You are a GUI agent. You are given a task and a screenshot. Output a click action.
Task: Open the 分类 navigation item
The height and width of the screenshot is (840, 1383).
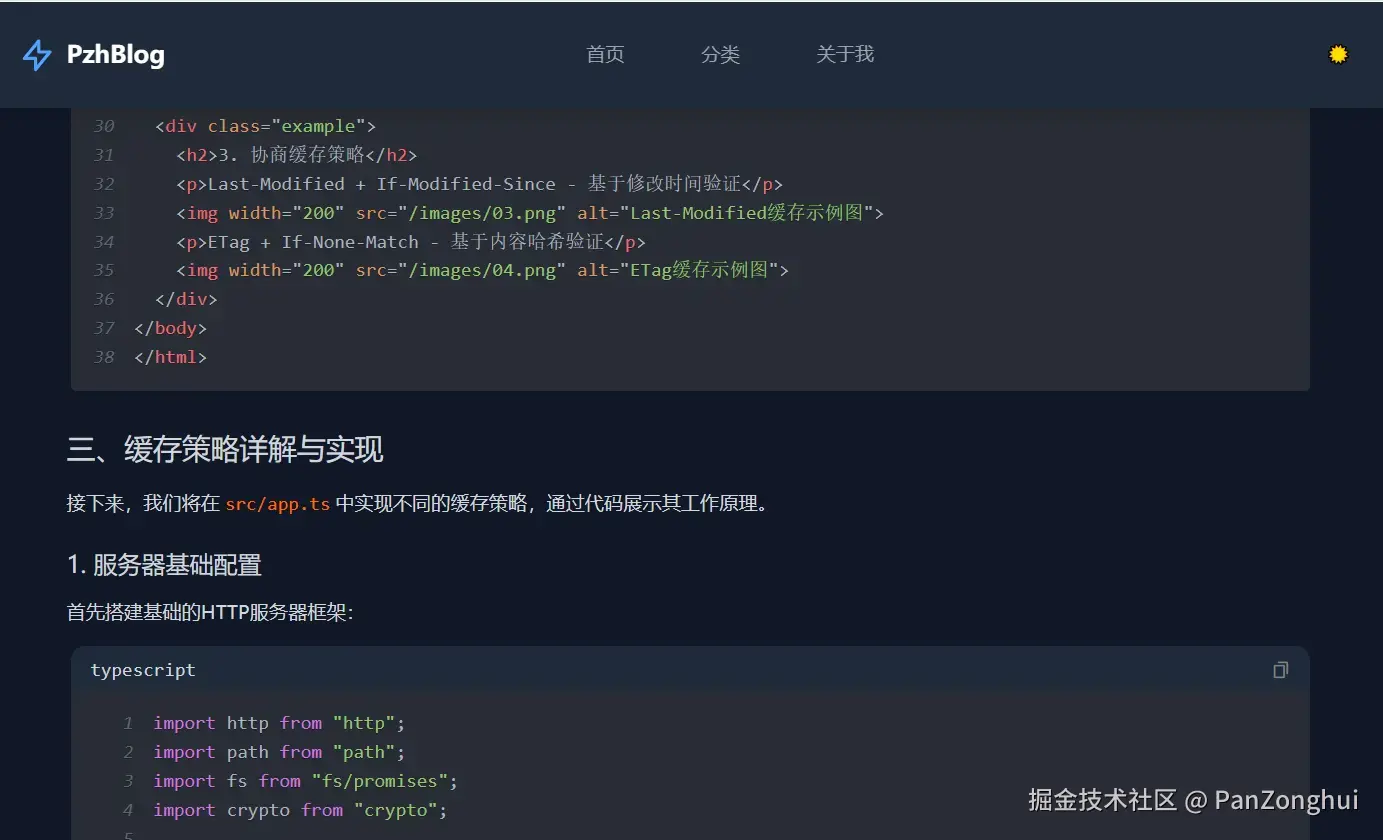721,55
